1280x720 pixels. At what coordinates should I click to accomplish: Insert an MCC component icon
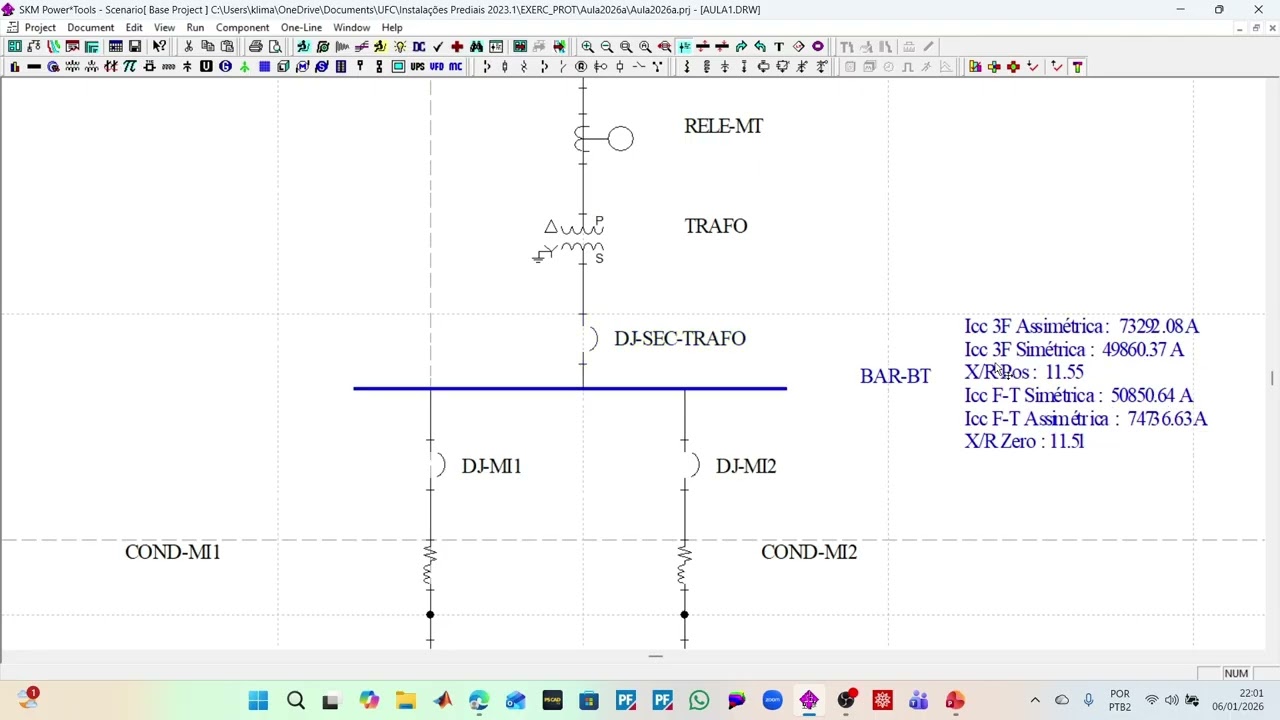pos(456,66)
